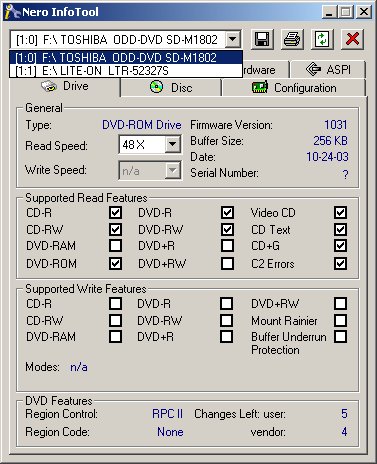Image resolution: width=377 pixels, height=464 pixels.
Task: Check the DVD-RAM write feature checkbox
Action: tap(115, 336)
